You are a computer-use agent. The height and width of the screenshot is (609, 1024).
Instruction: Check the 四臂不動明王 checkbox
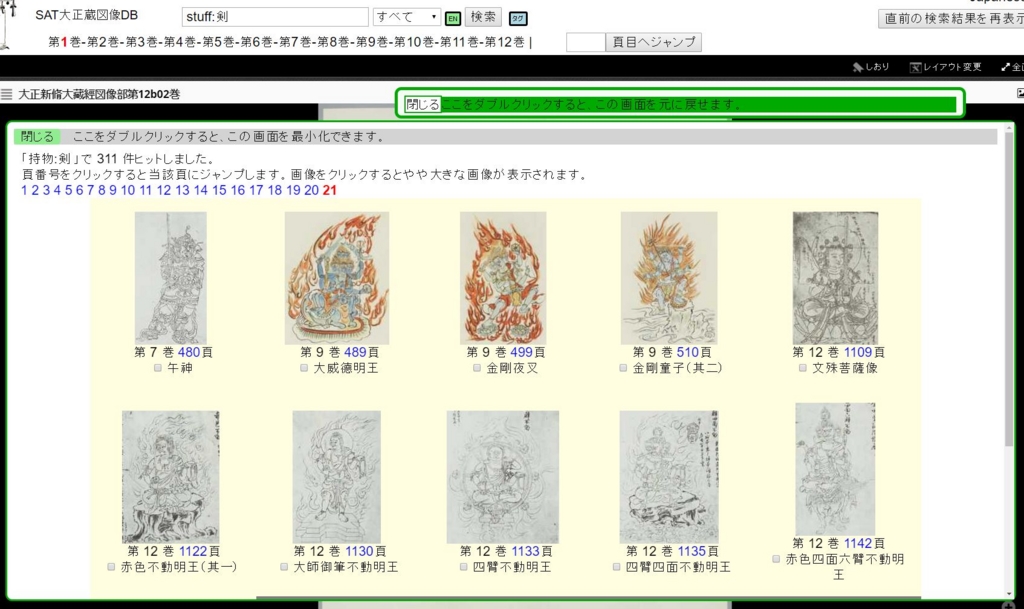pos(463,567)
